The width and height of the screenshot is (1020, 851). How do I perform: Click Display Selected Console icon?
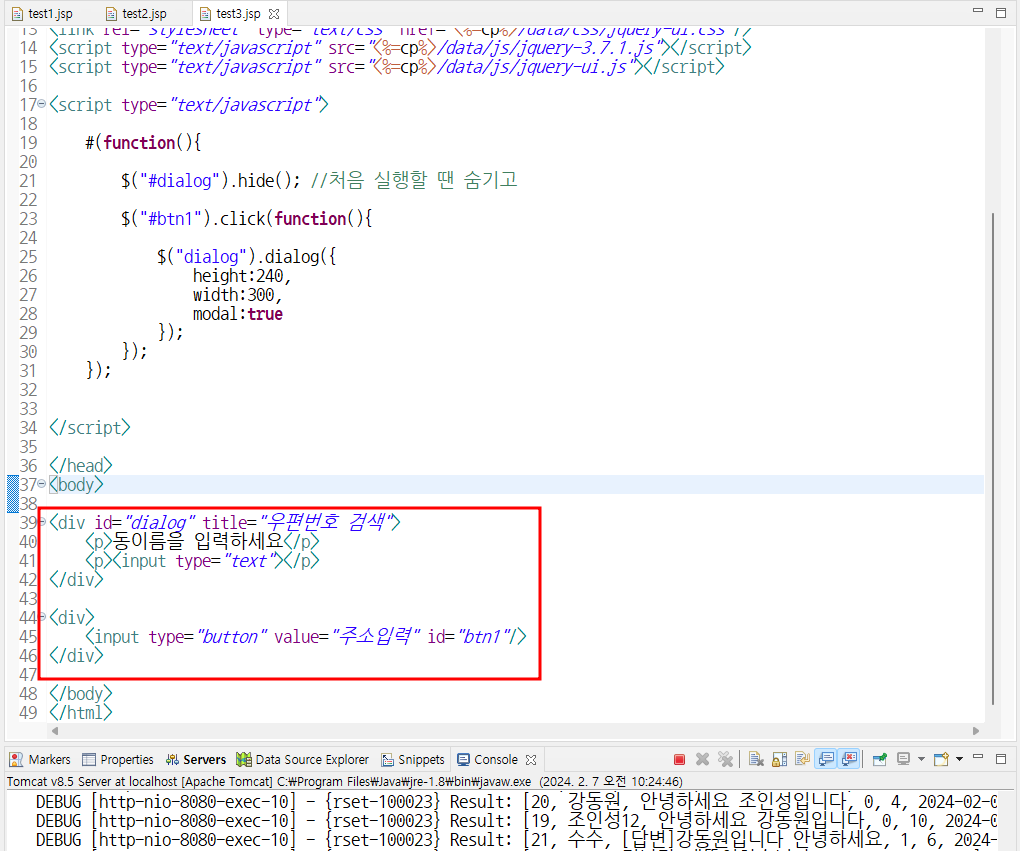click(x=903, y=759)
